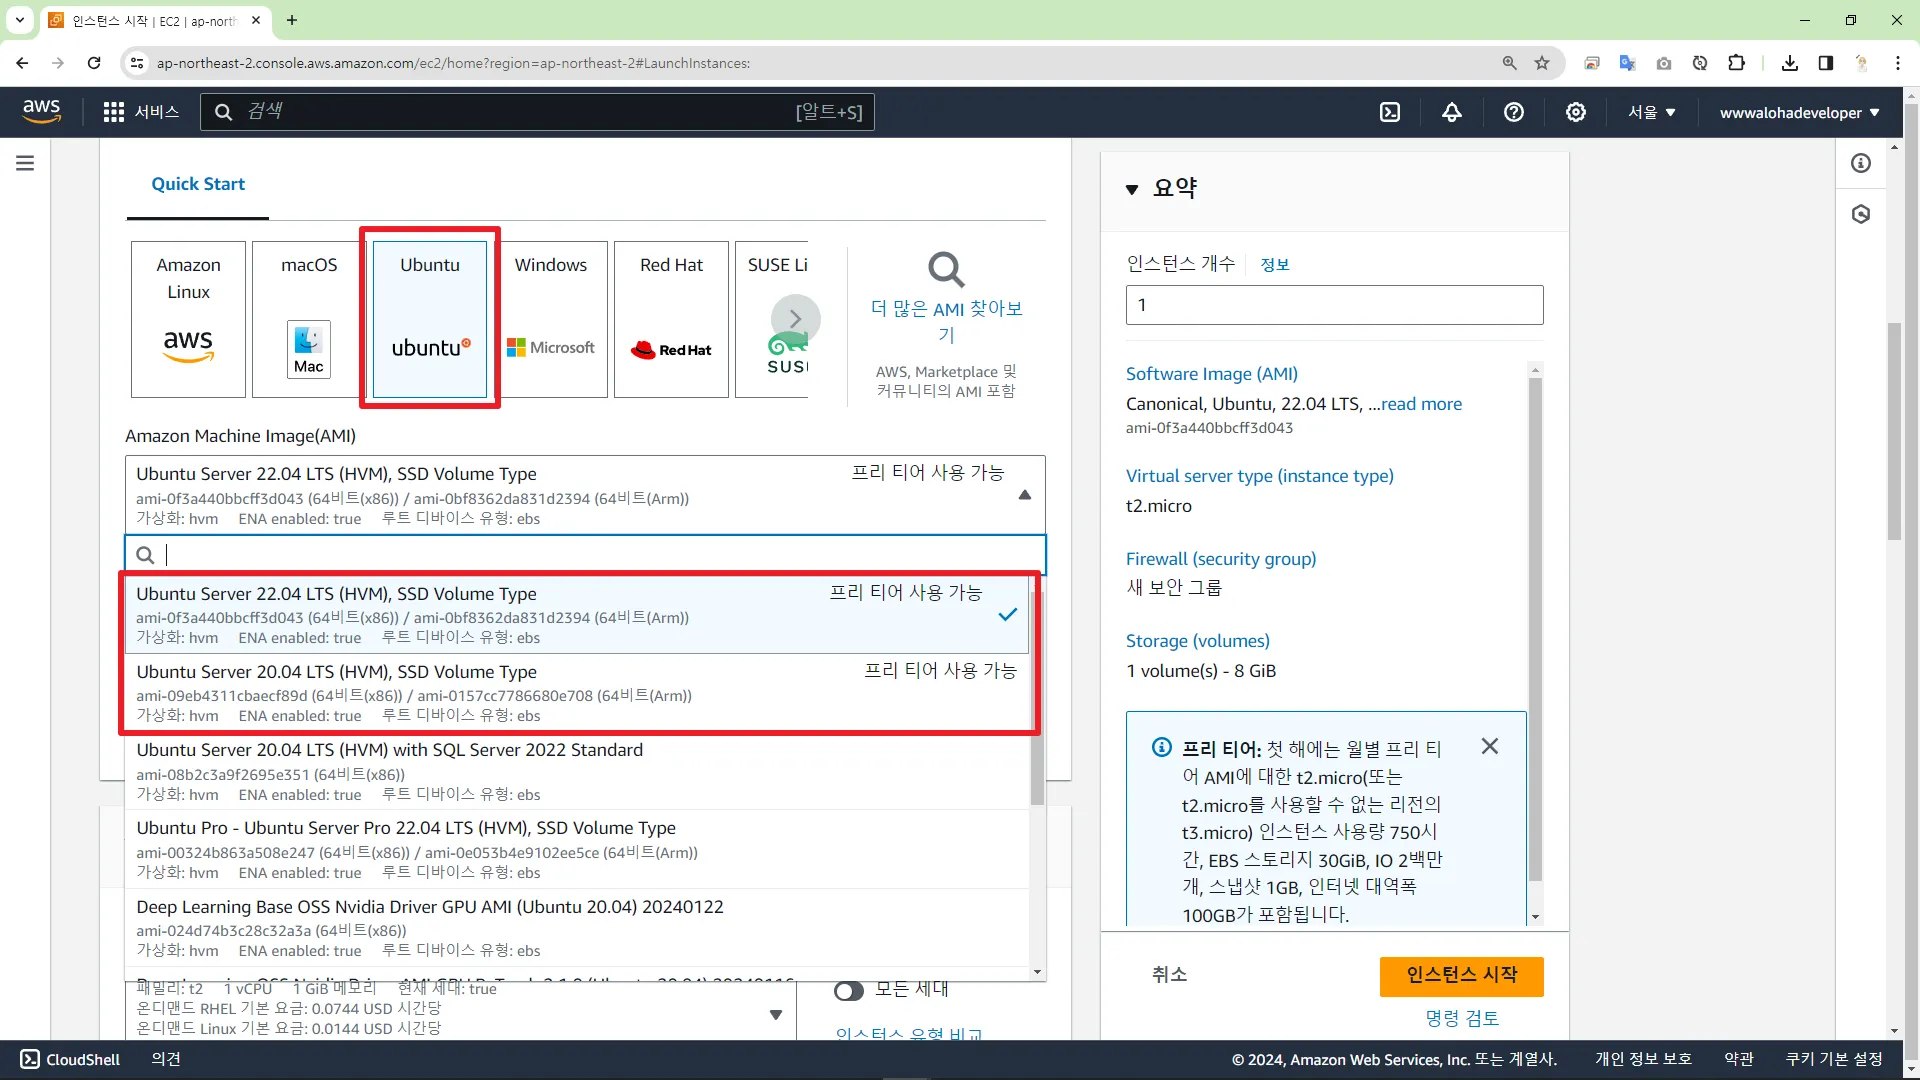
Task: Open the 명령 검토 link
Action: [1461, 1018]
